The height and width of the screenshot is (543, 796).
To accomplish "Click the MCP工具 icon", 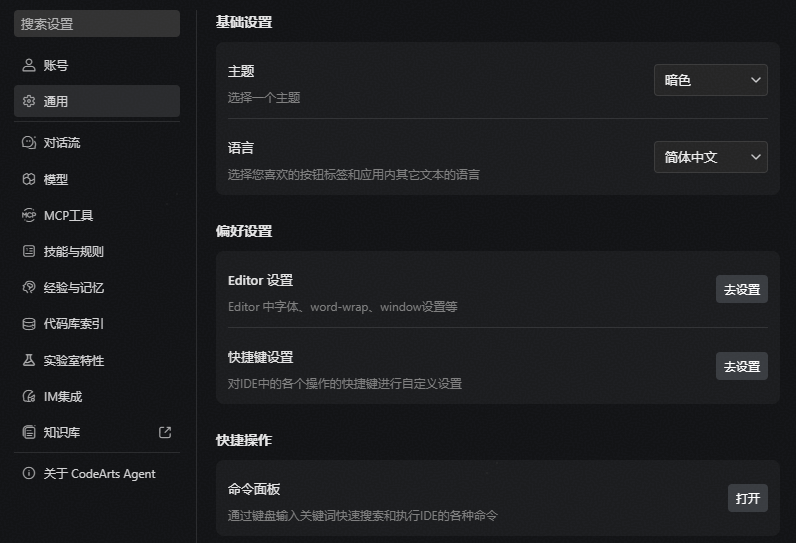I will (x=29, y=215).
